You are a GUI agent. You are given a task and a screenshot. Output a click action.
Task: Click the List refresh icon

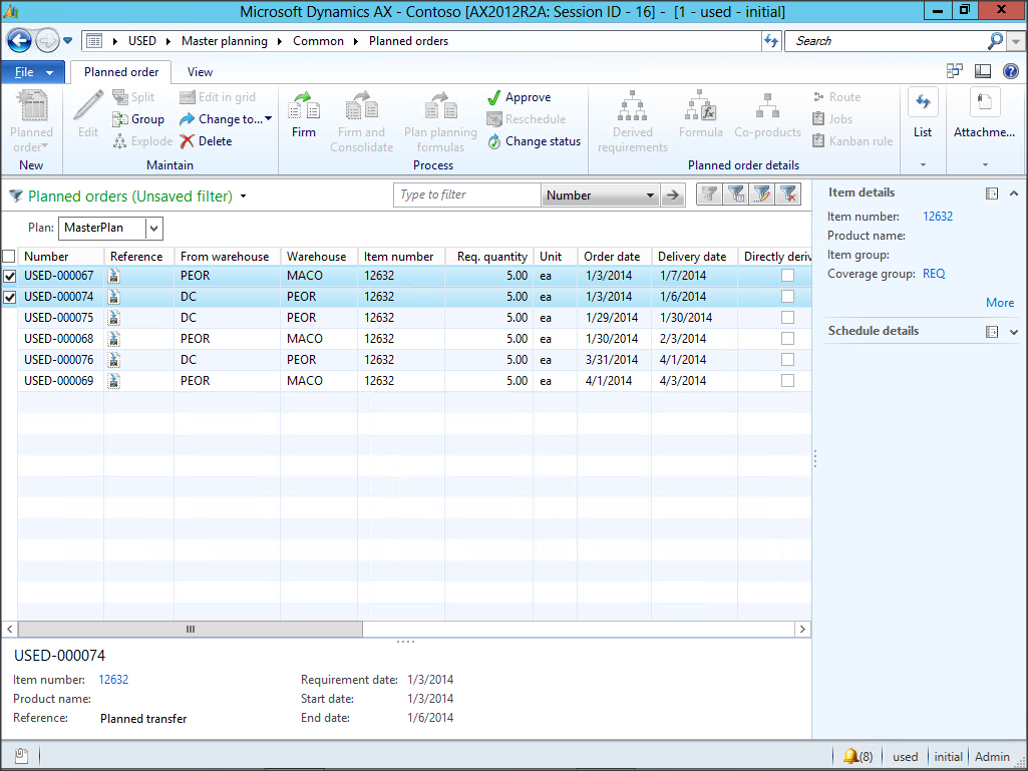pos(922,103)
